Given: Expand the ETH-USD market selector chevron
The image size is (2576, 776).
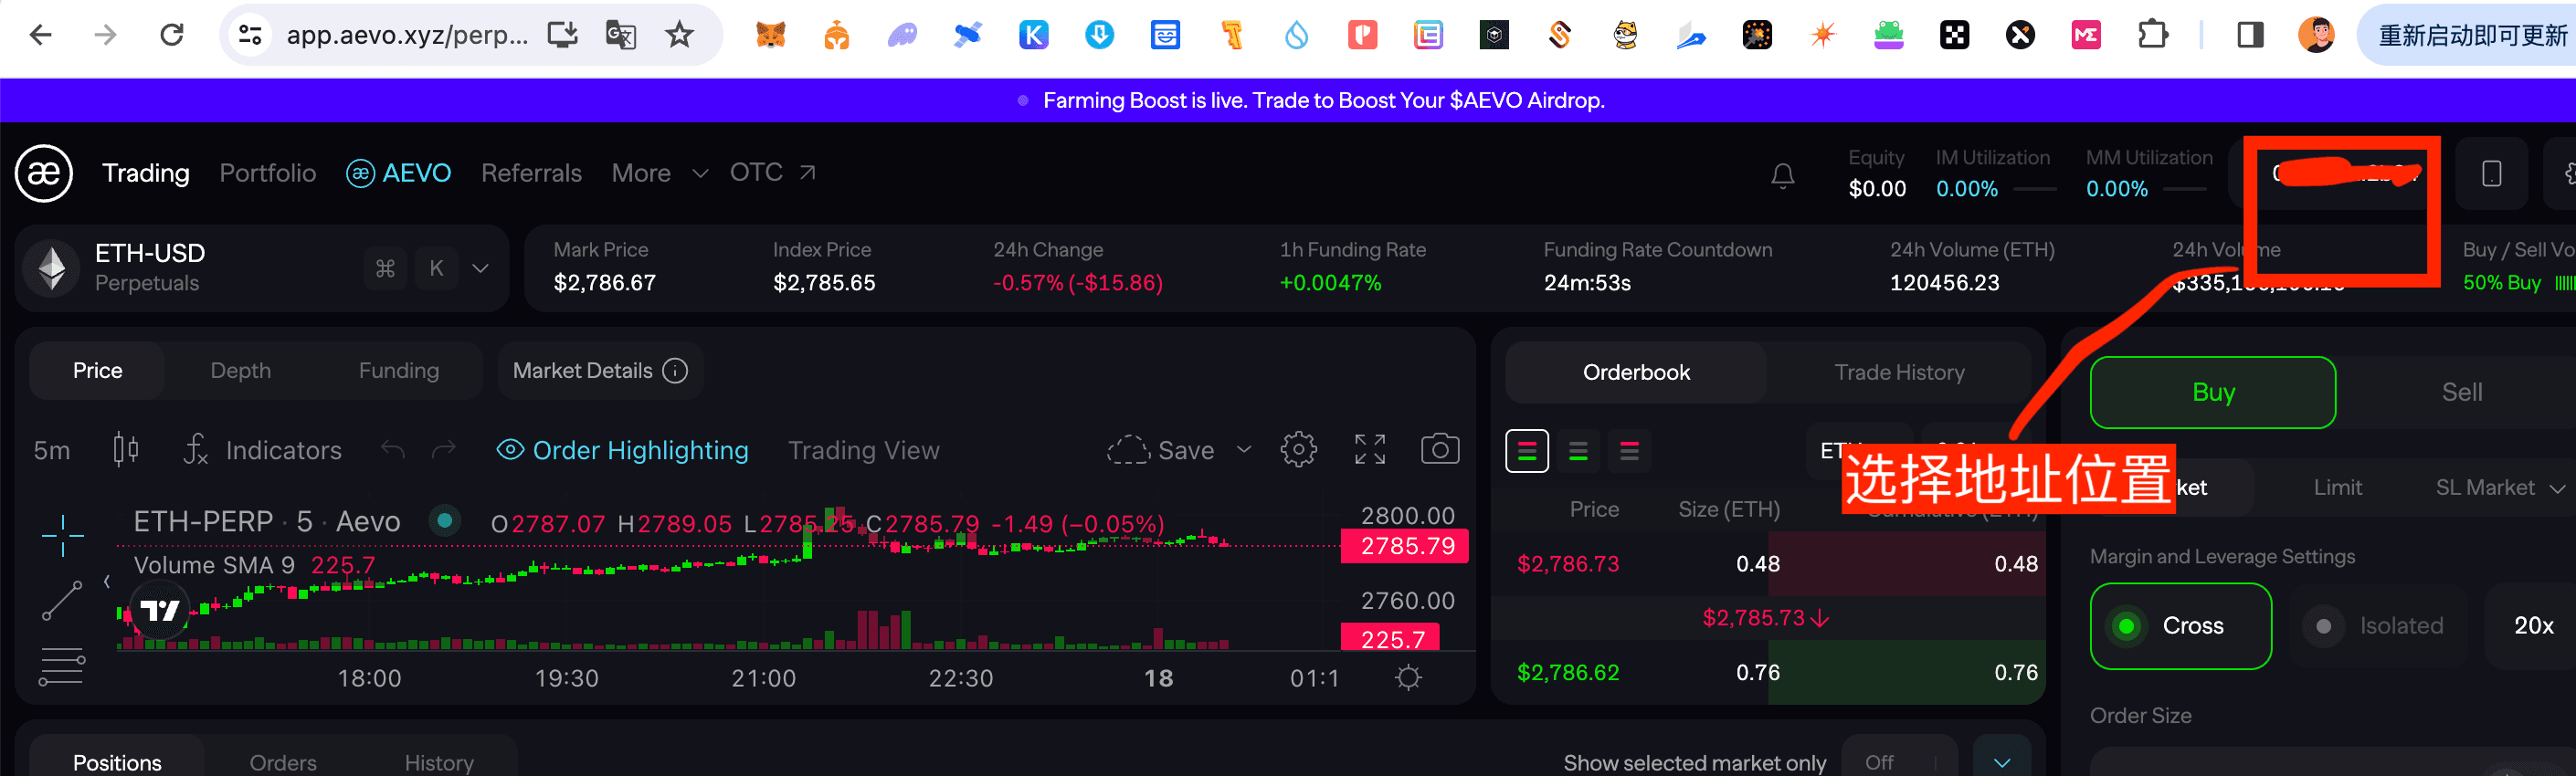Looking at the screenshot, I should point(480,268).
